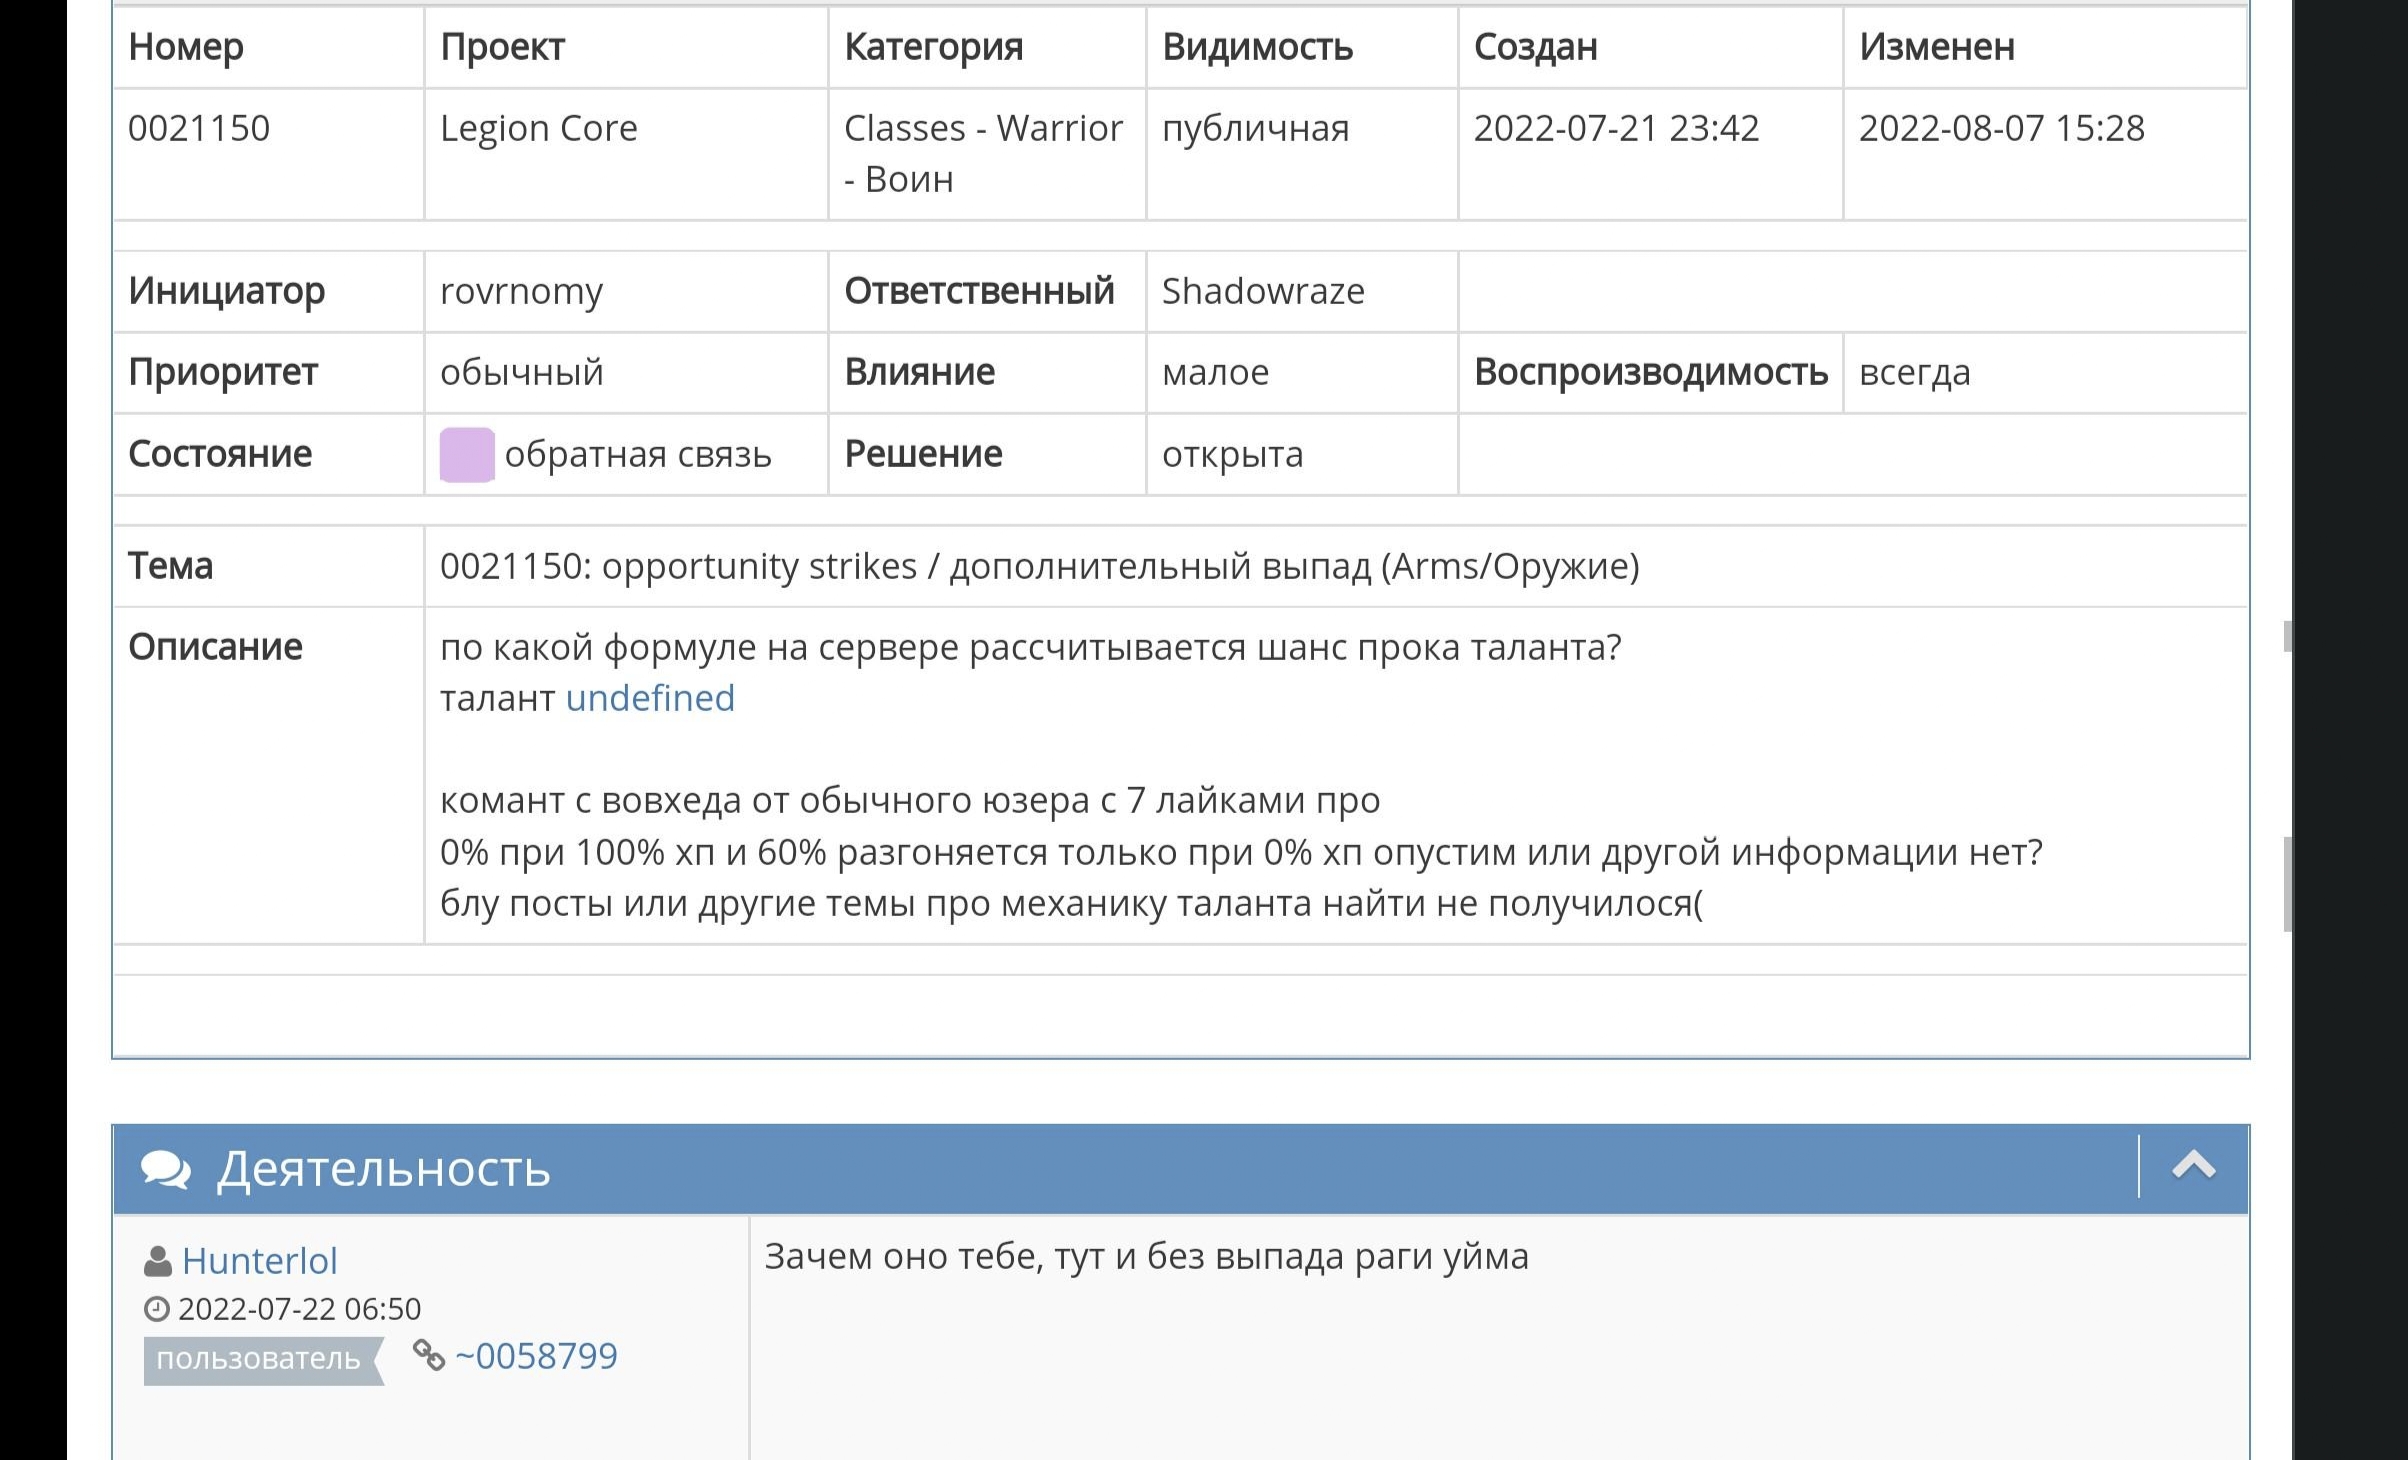The width and height of the screenshot is (2408, 1460).
Task: Click the Hunterlol comment text about раги
Action: pyautogui.click(x=1147, y=1256)
